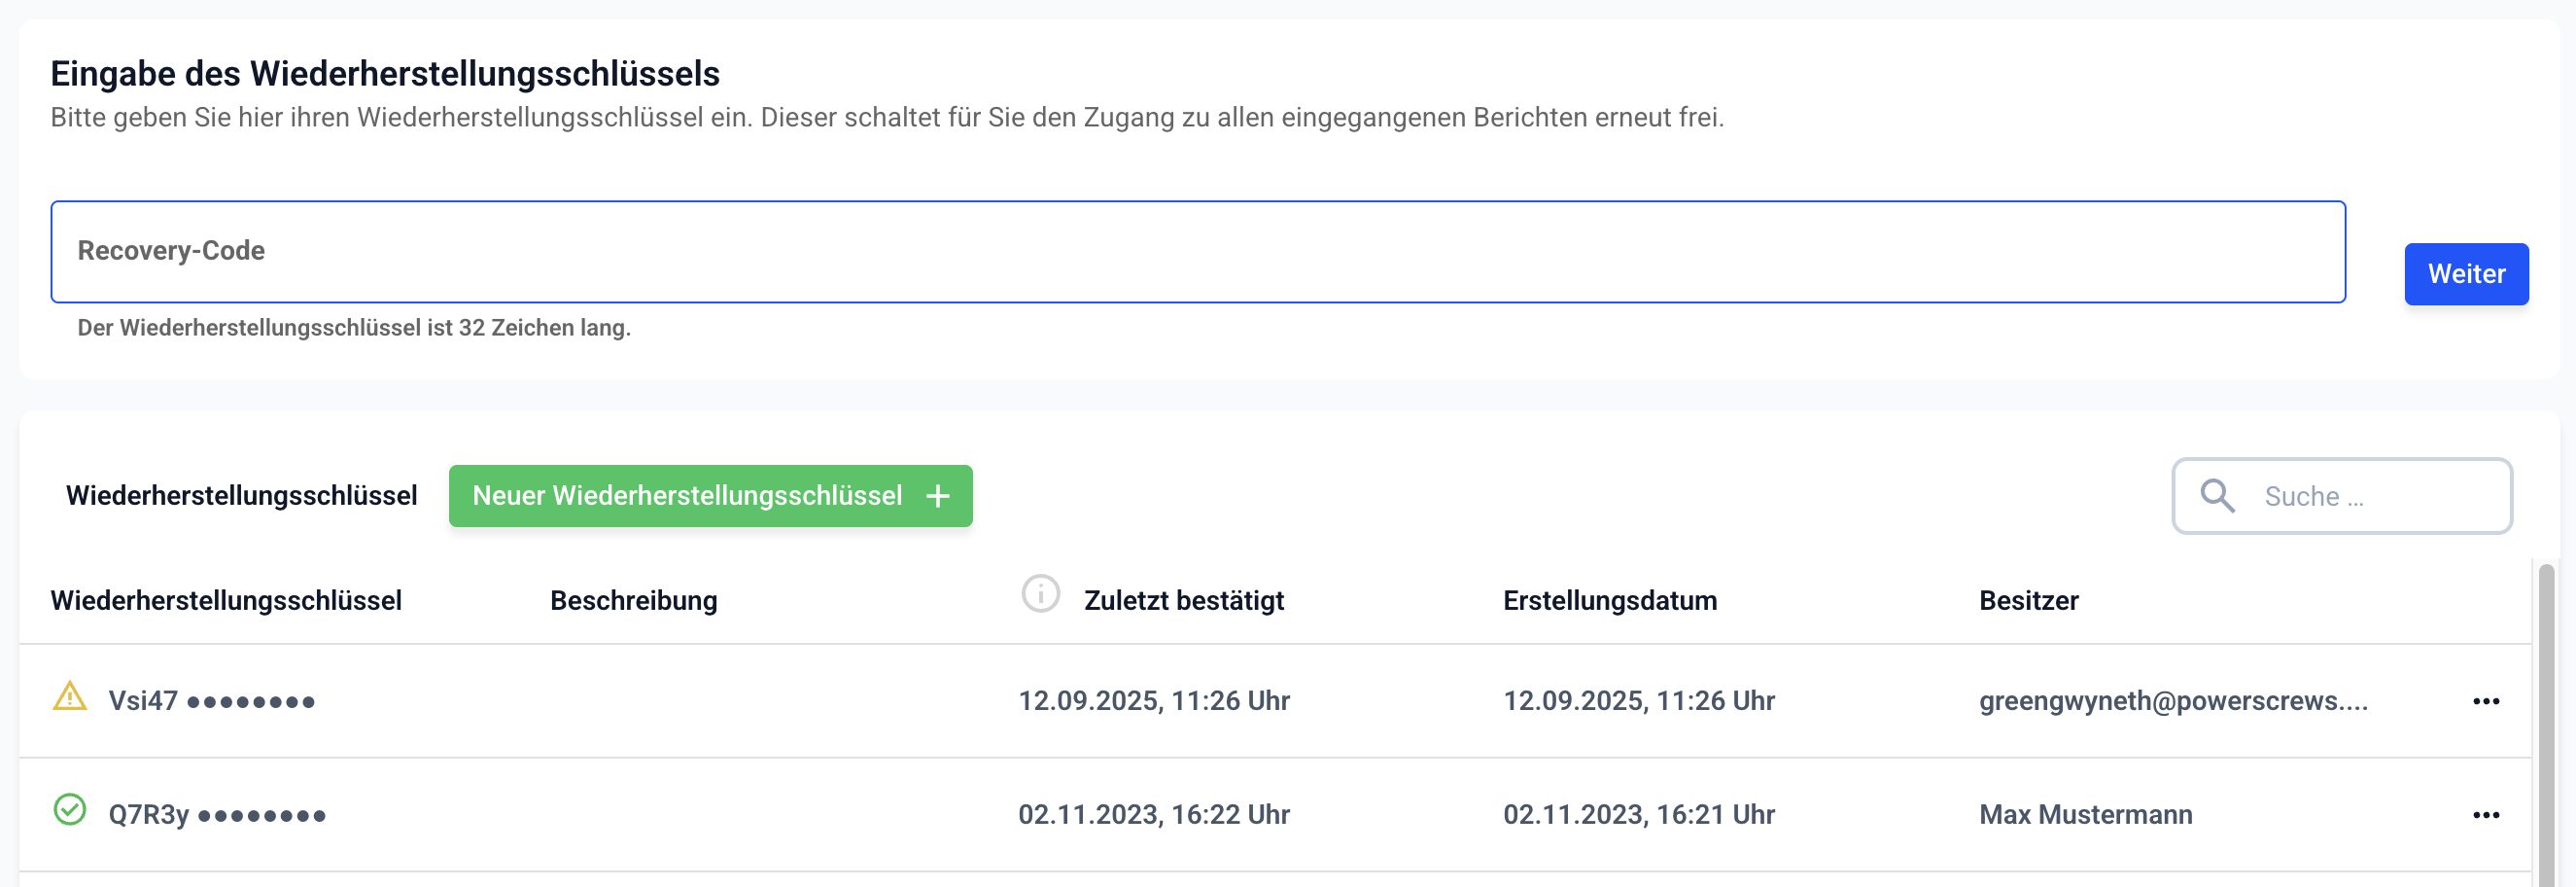Screen dimensions: 2576x887
Task: Click the Beschreibung column header
Action: click(x=633, y=601)
